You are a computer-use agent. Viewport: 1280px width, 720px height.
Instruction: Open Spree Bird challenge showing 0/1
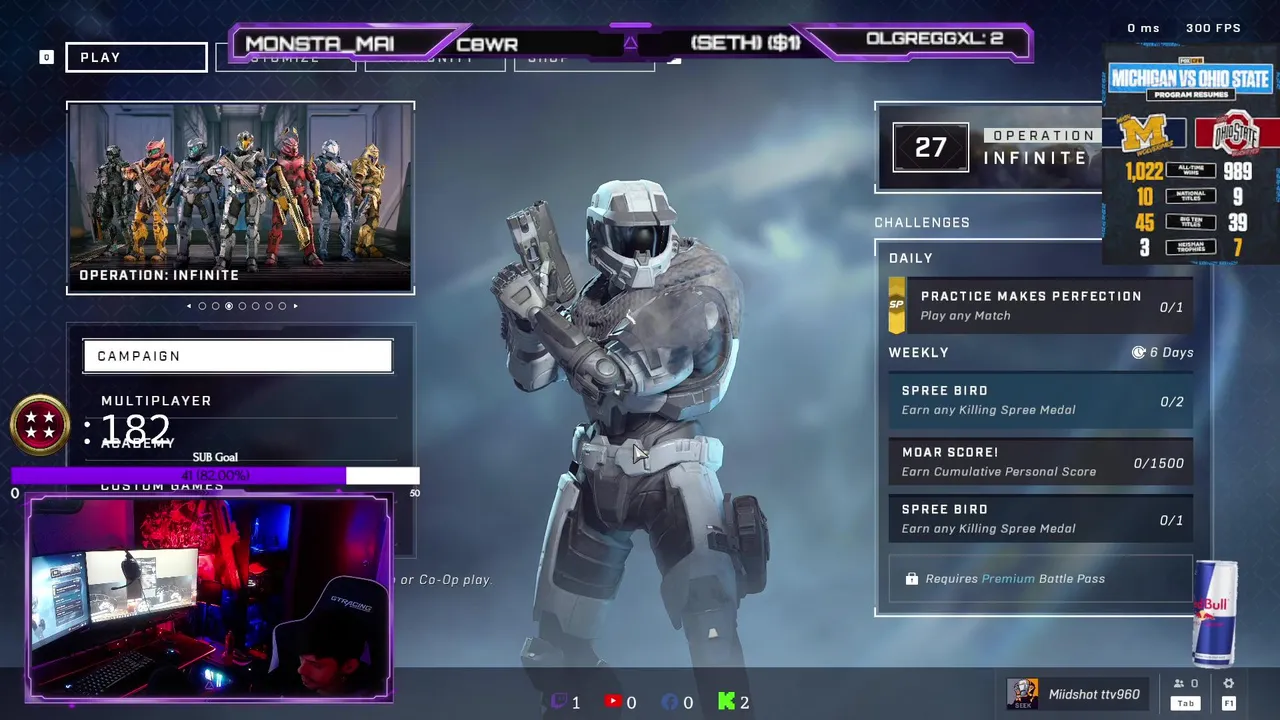[1041, 520]
